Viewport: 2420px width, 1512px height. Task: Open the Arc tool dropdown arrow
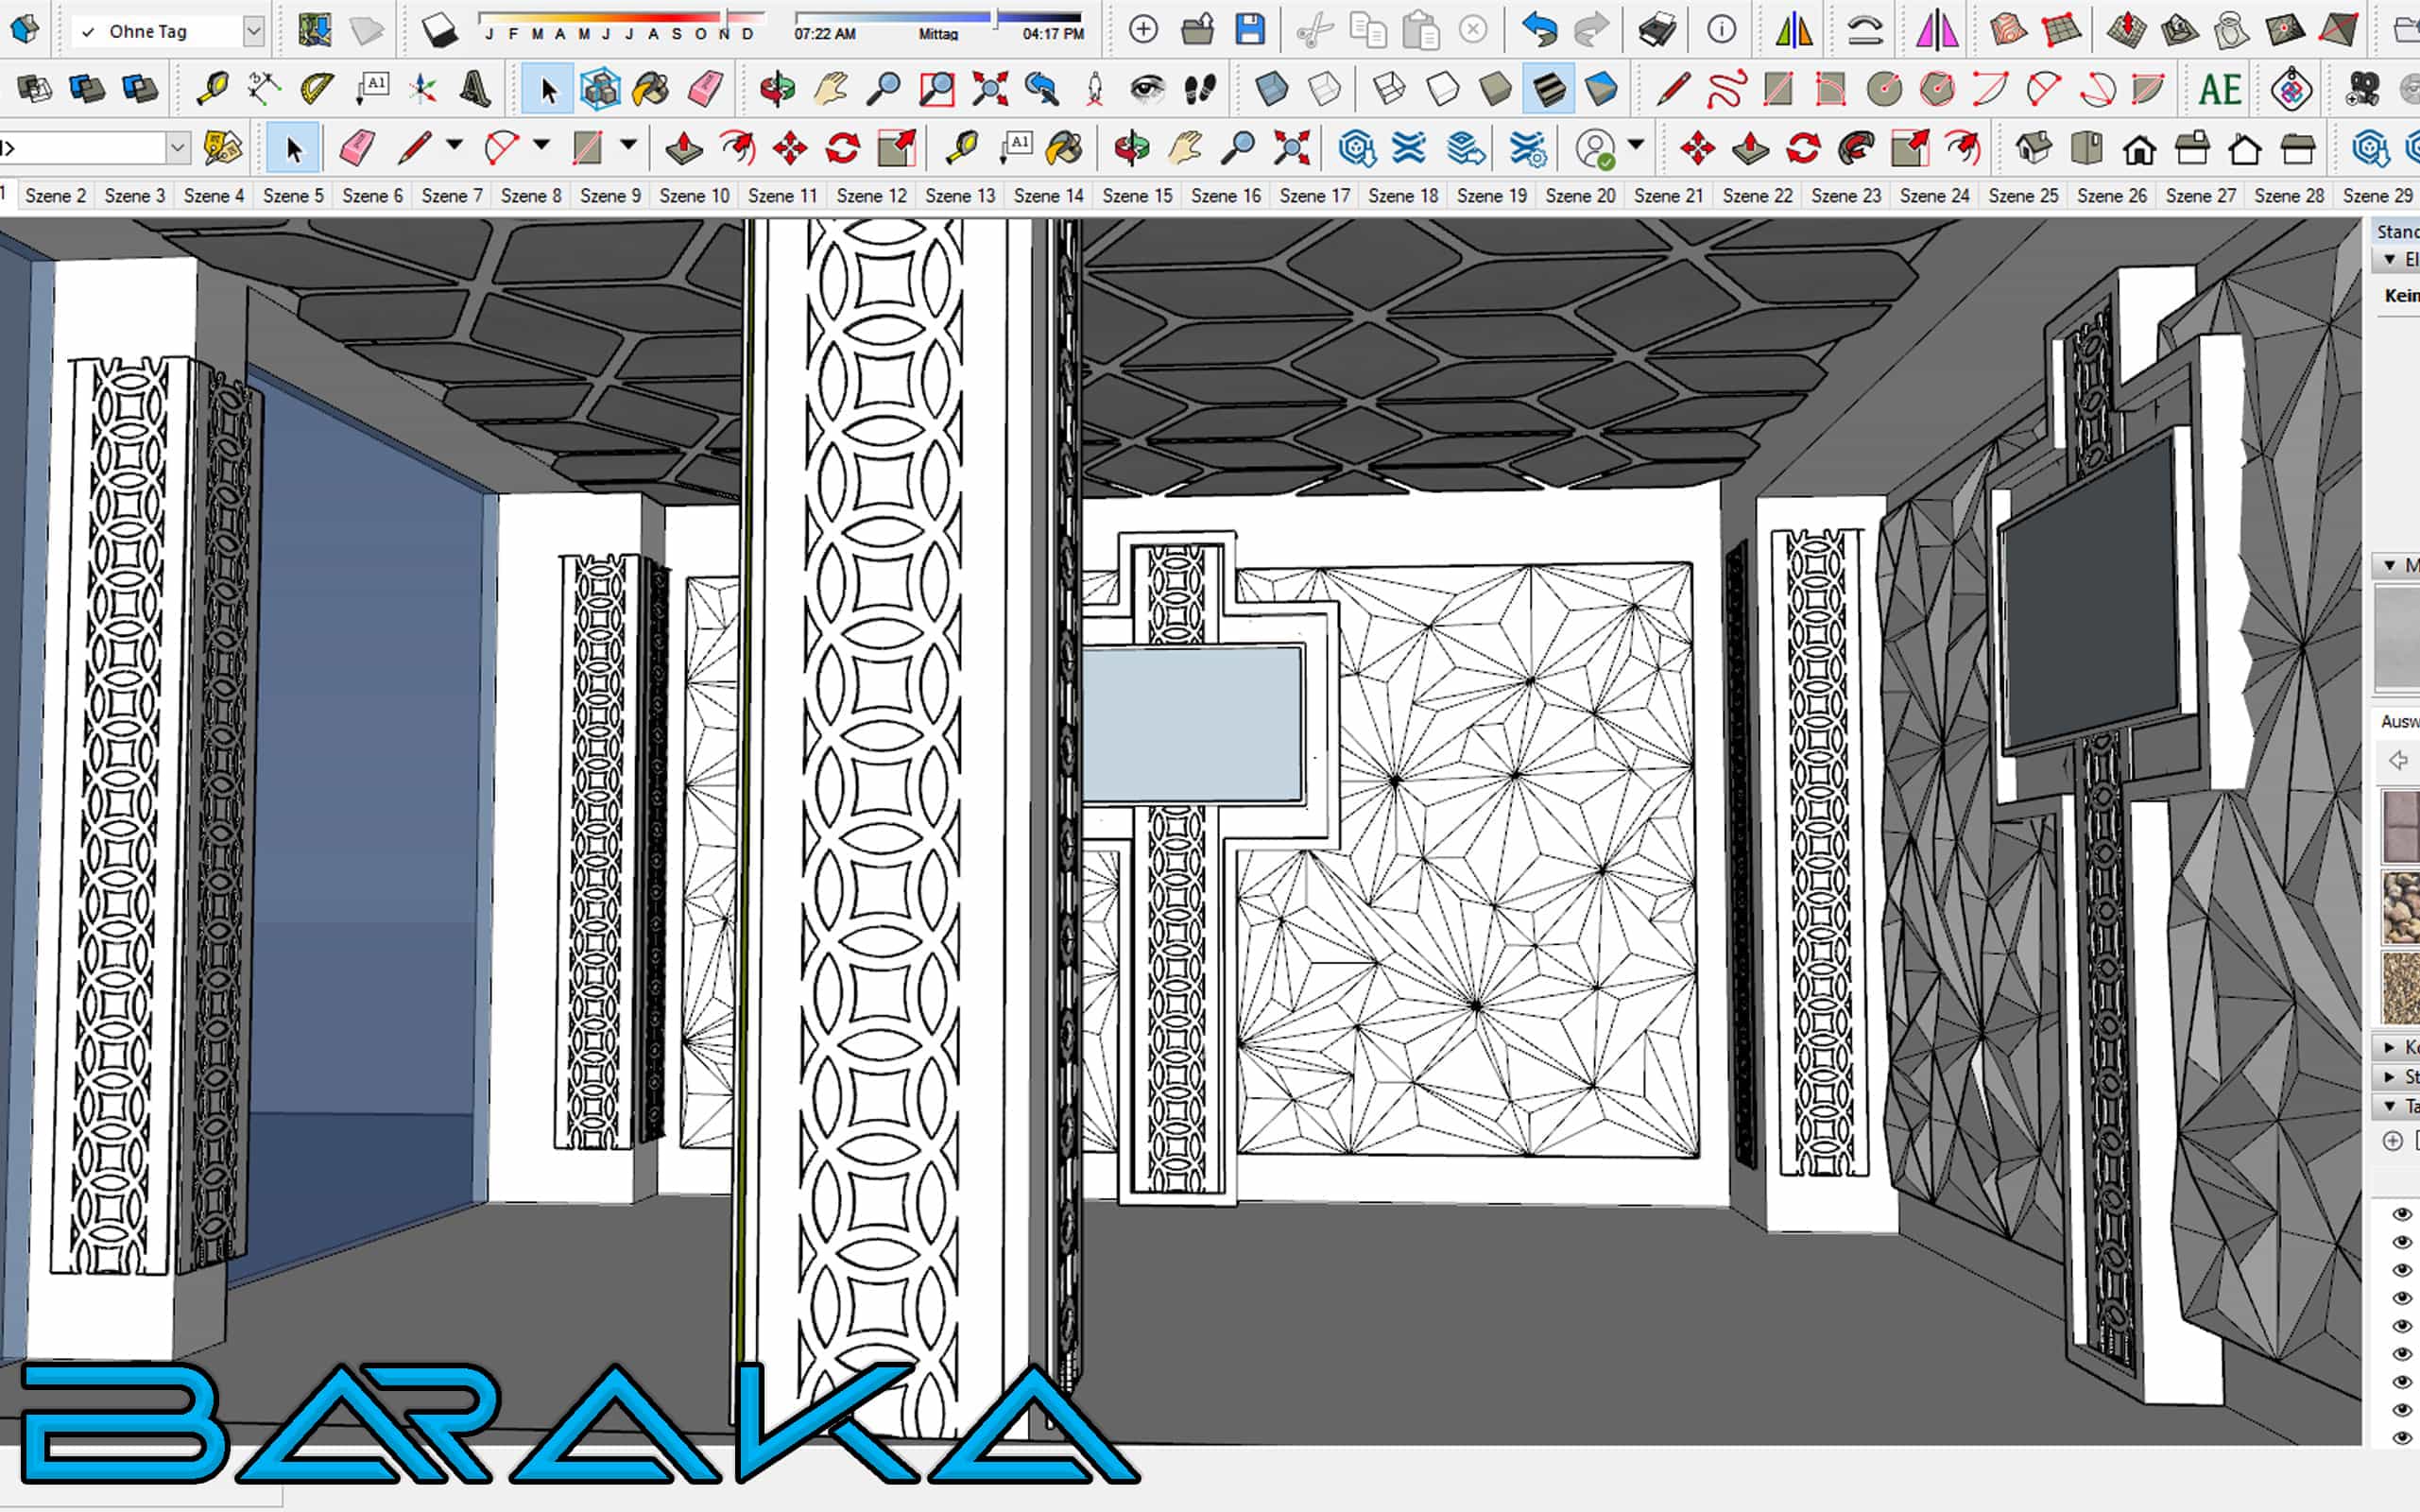click(x=542, y=145)
